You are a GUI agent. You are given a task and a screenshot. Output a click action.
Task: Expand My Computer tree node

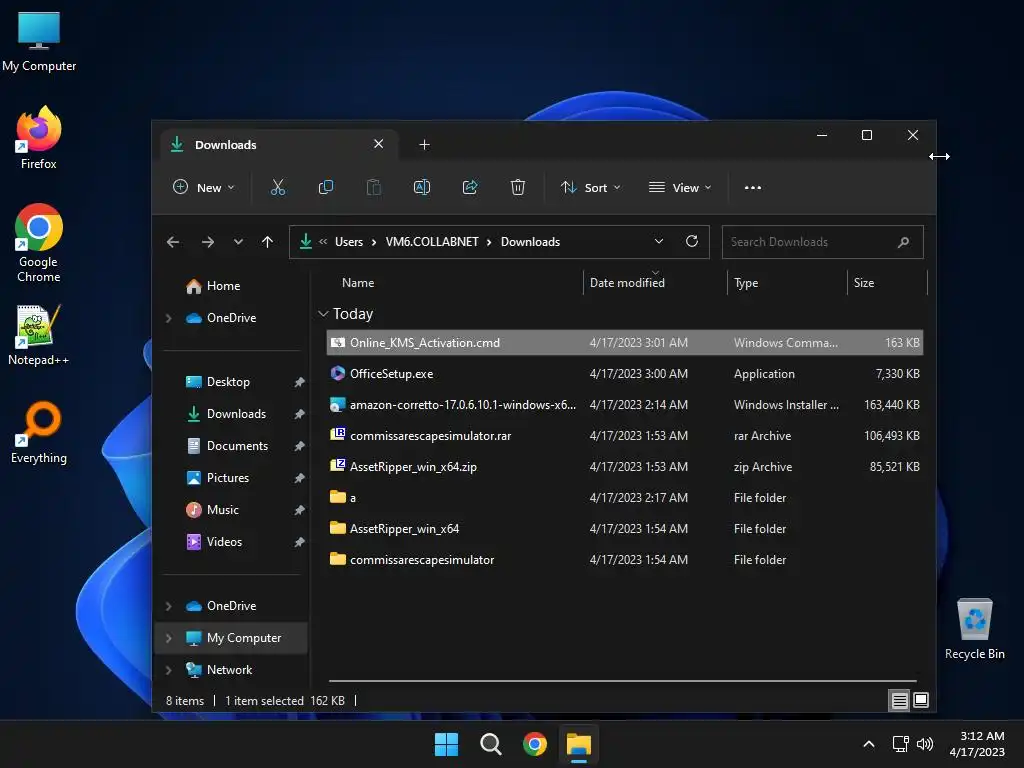(168, 638)
